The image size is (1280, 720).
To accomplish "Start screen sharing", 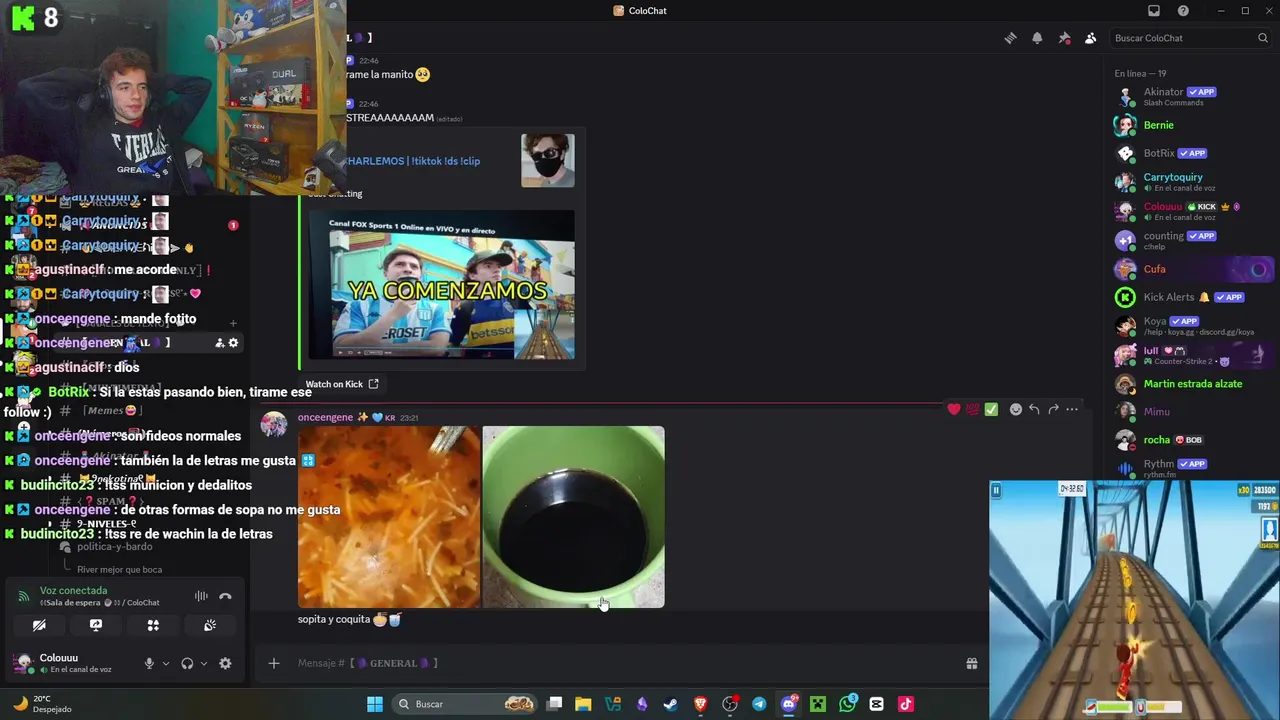I will point(96,625).
